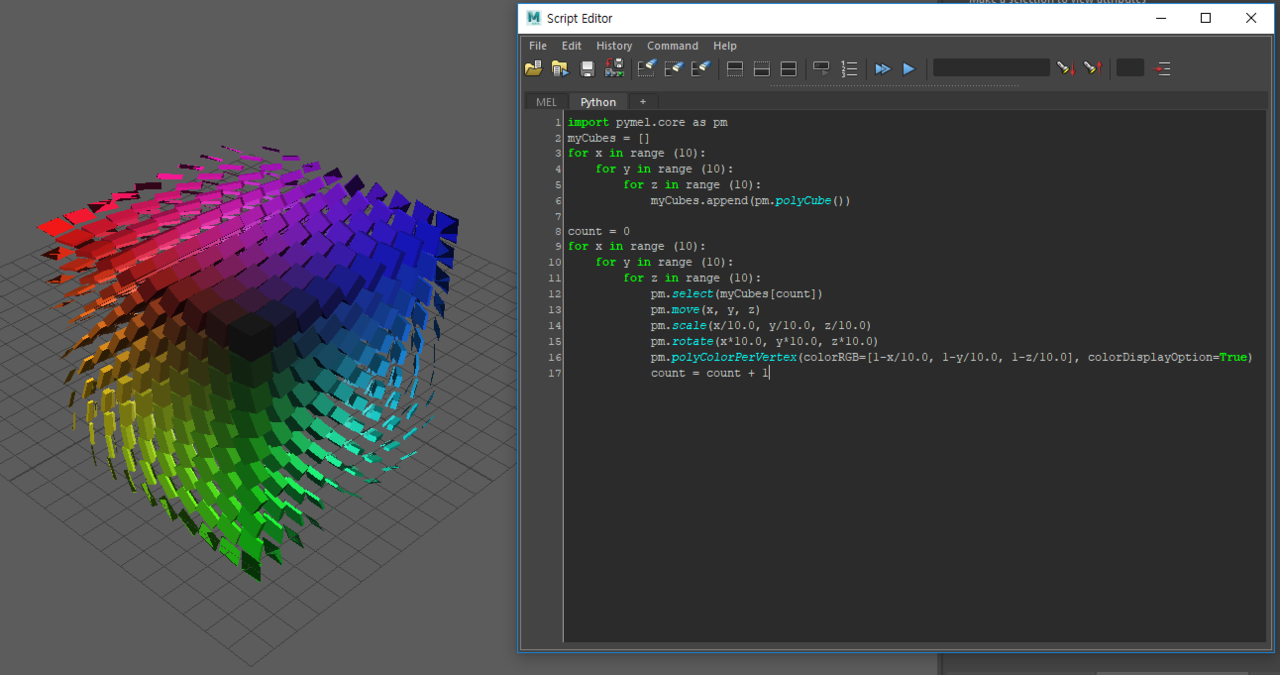The width and height of the screenshot is (1280, 675).
Task: Show input pane only icon
Action: (x=761, y=69)
